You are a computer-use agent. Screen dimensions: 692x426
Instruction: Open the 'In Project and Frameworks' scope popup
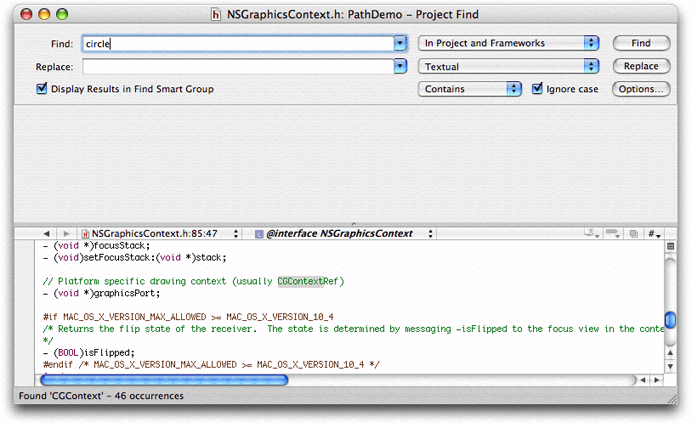509,44
